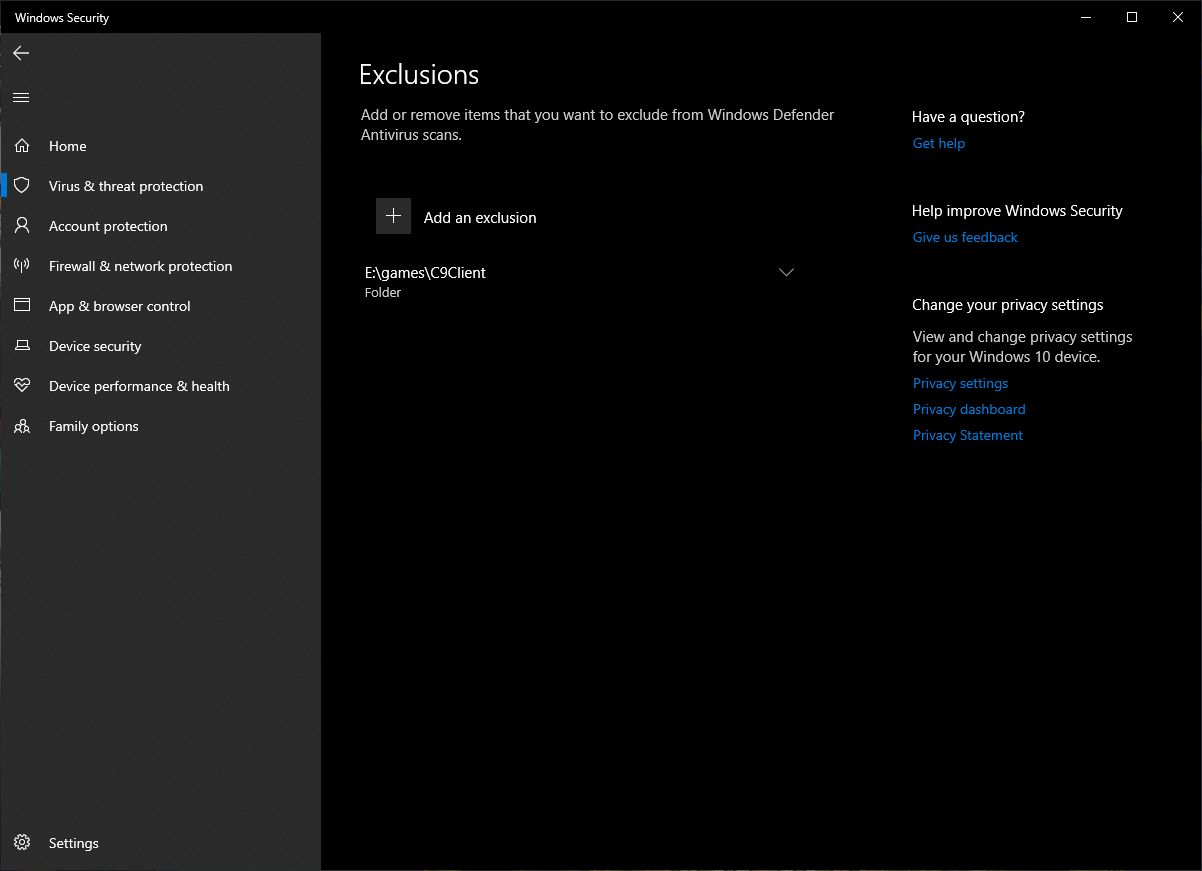Open the Privacy dashboard link
Viewport: 1202px width, 871px height.
969,409
